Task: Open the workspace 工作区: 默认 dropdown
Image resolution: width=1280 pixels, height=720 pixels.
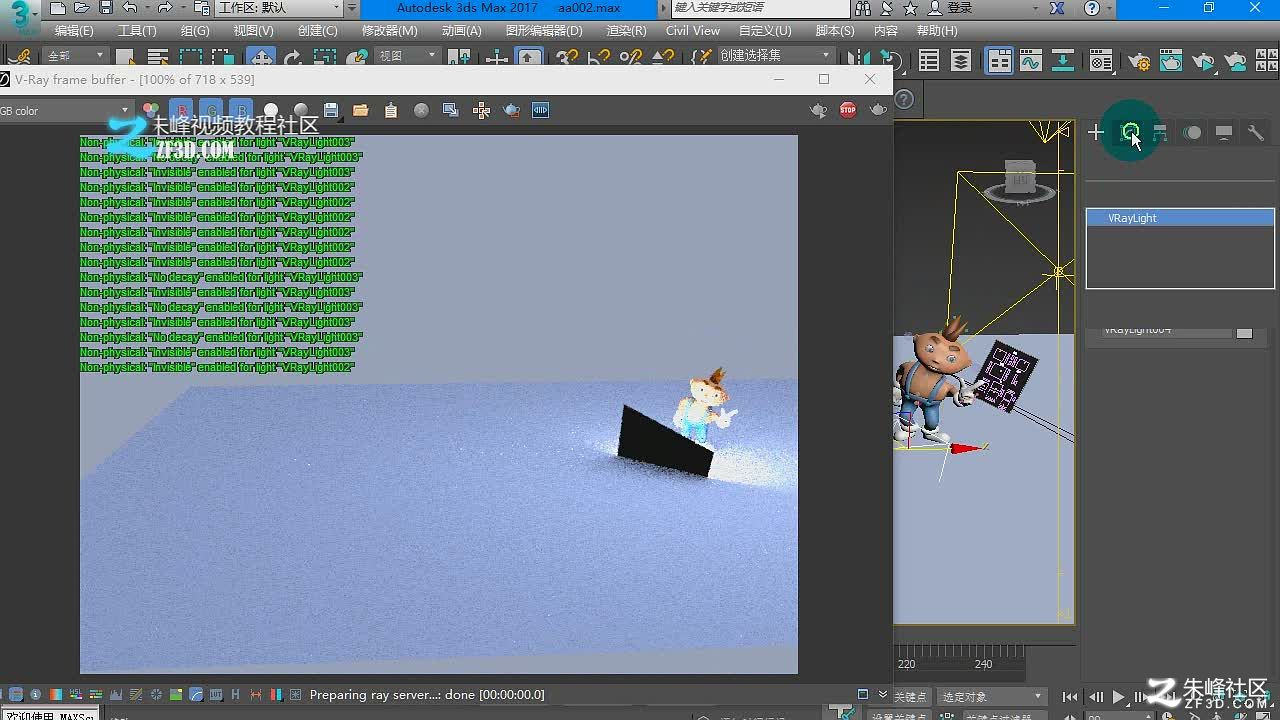Action: (x=280, y=8)
